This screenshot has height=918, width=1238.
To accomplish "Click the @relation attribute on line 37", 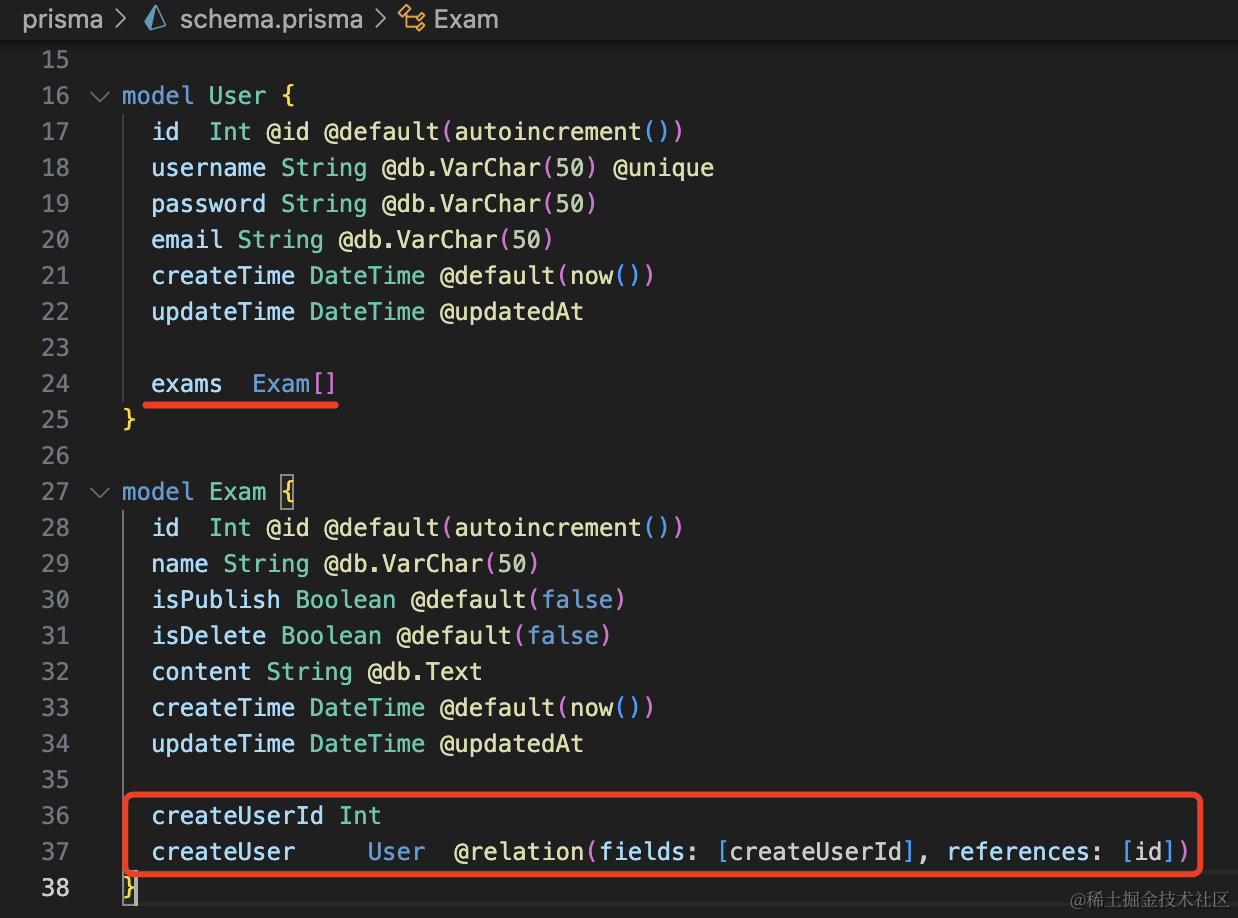I will [518, 852].
